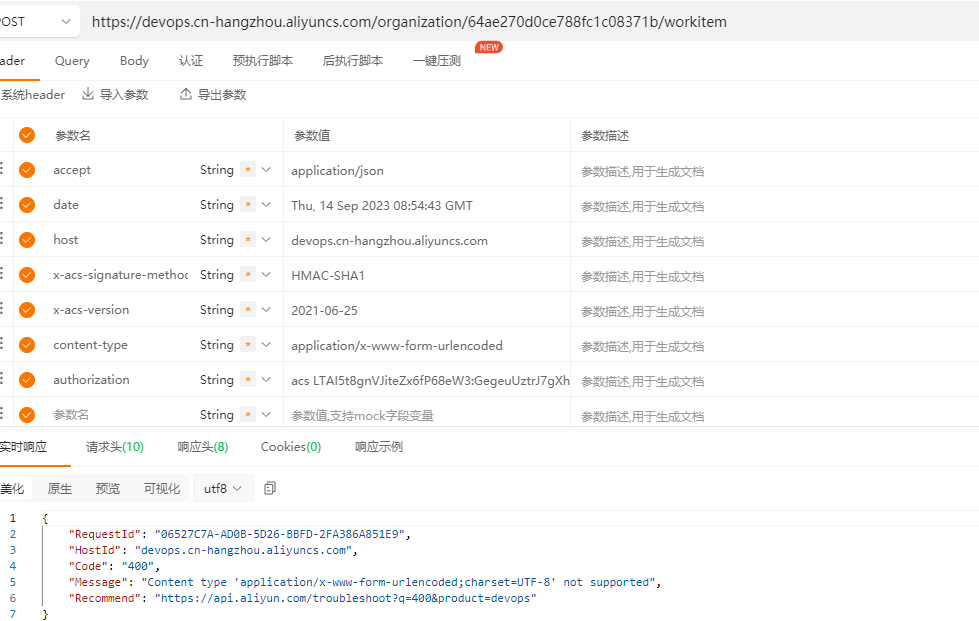This screenshot has height=621, width=979.
Task: Toggle the select-all parameters checkbox in header
Action: click(x=27, y=135)
